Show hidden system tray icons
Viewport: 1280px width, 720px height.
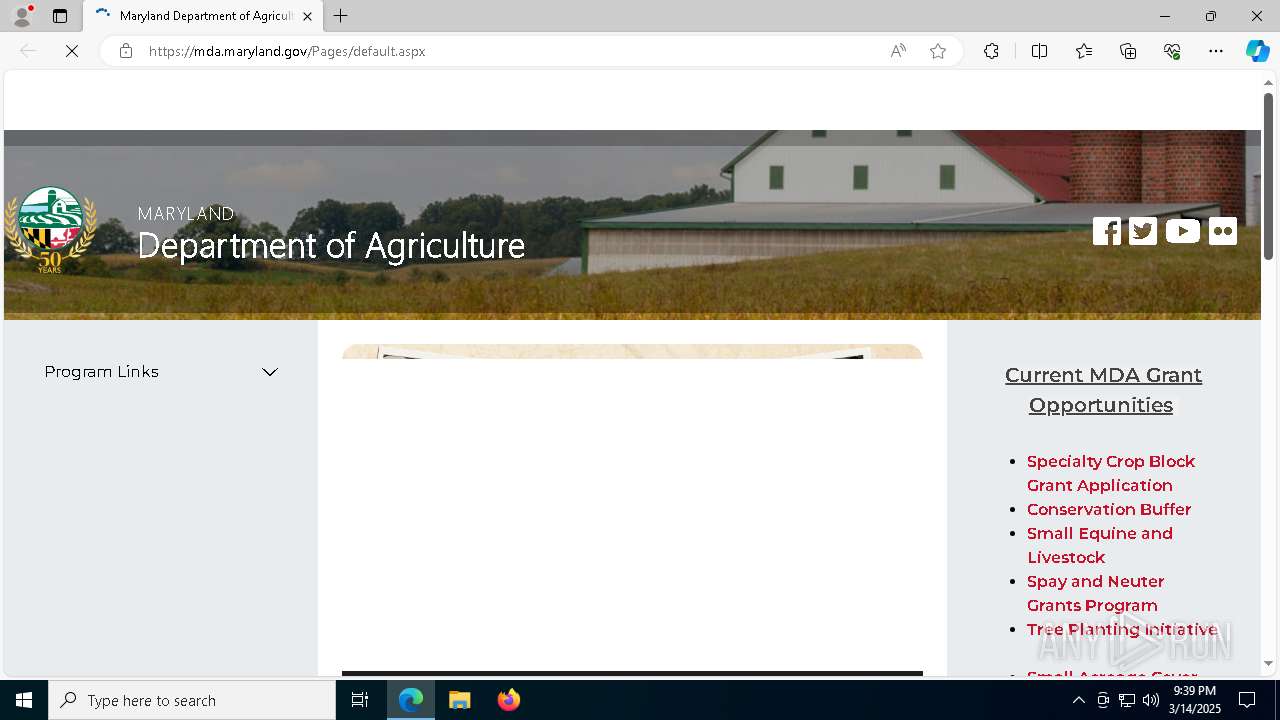click(1078, 700)
